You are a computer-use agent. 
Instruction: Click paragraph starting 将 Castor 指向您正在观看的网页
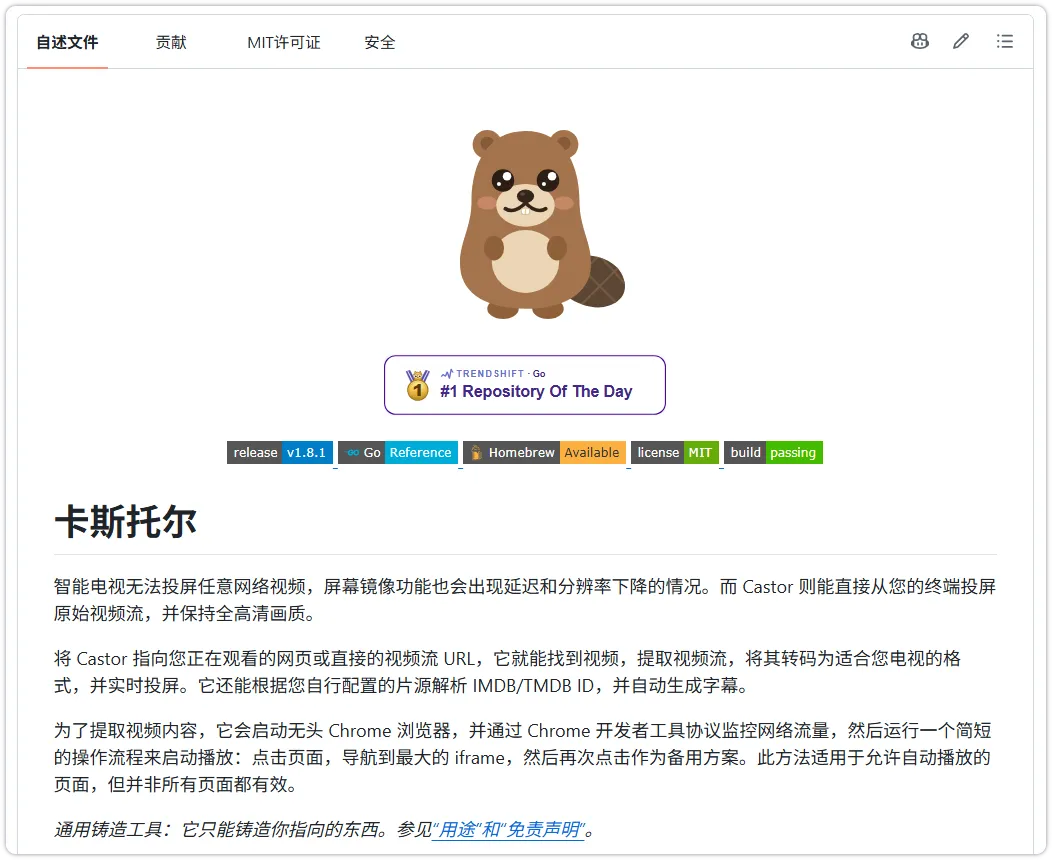508,671
